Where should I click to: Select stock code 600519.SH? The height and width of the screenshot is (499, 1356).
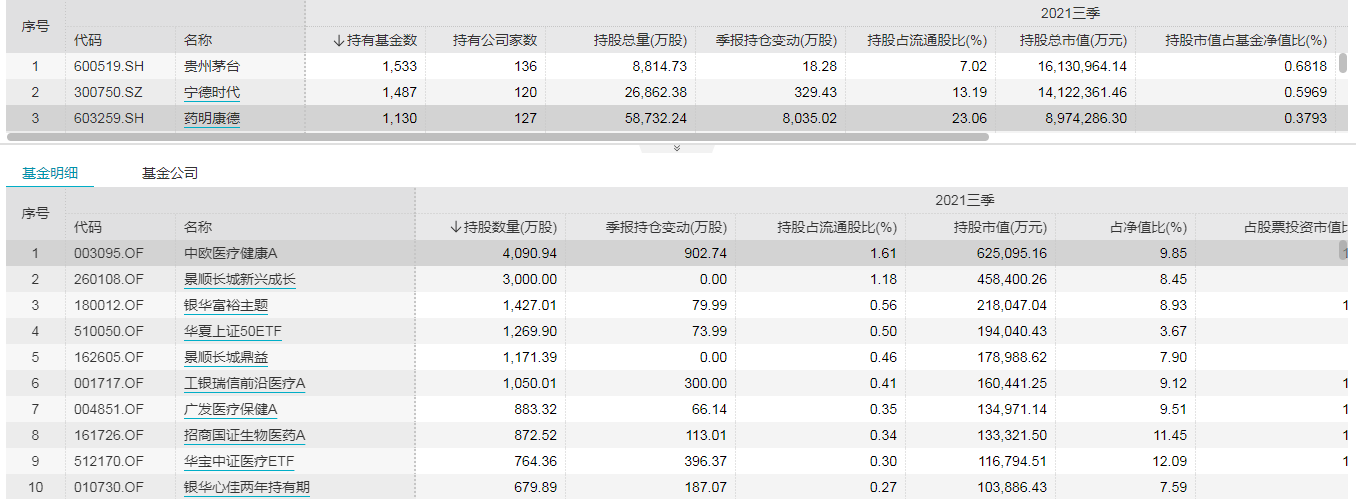(110, 66)
